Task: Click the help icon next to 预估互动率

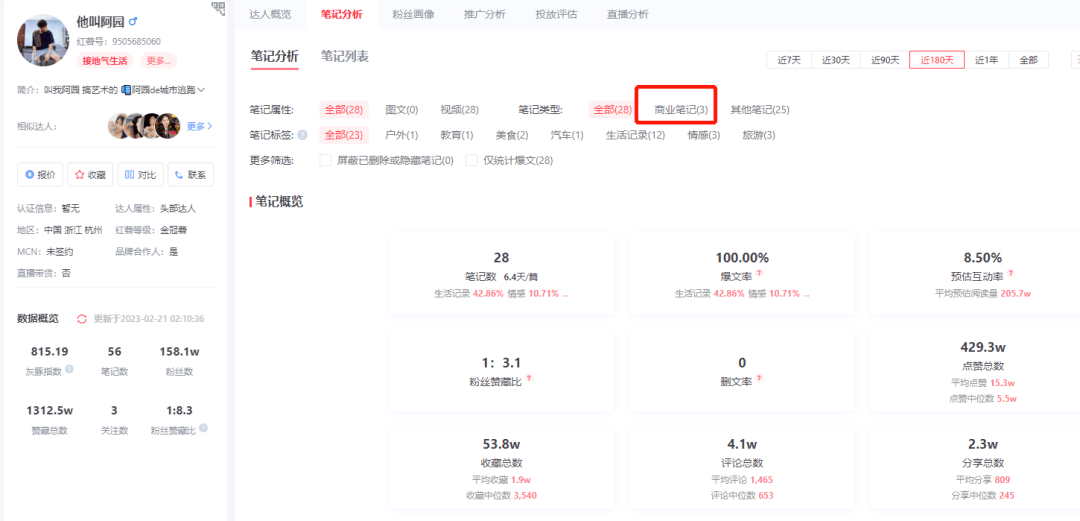Action: coord(1012,273)
